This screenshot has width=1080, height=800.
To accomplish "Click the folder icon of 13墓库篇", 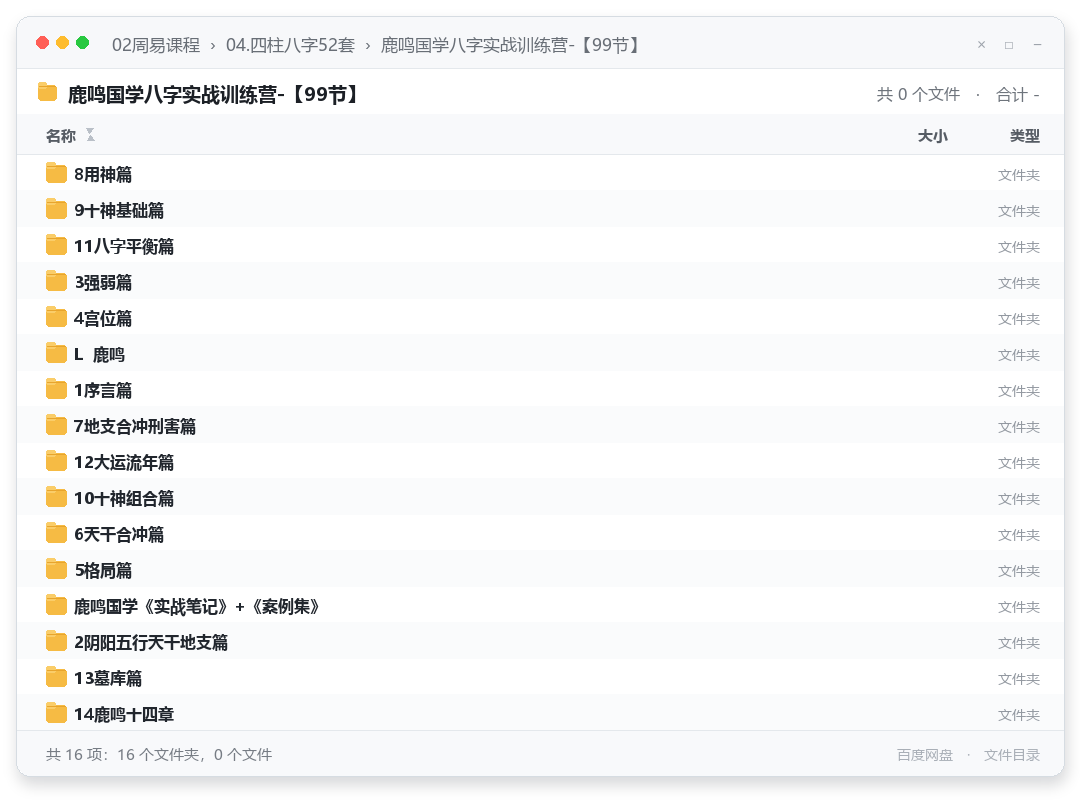I will click(56, 677).
